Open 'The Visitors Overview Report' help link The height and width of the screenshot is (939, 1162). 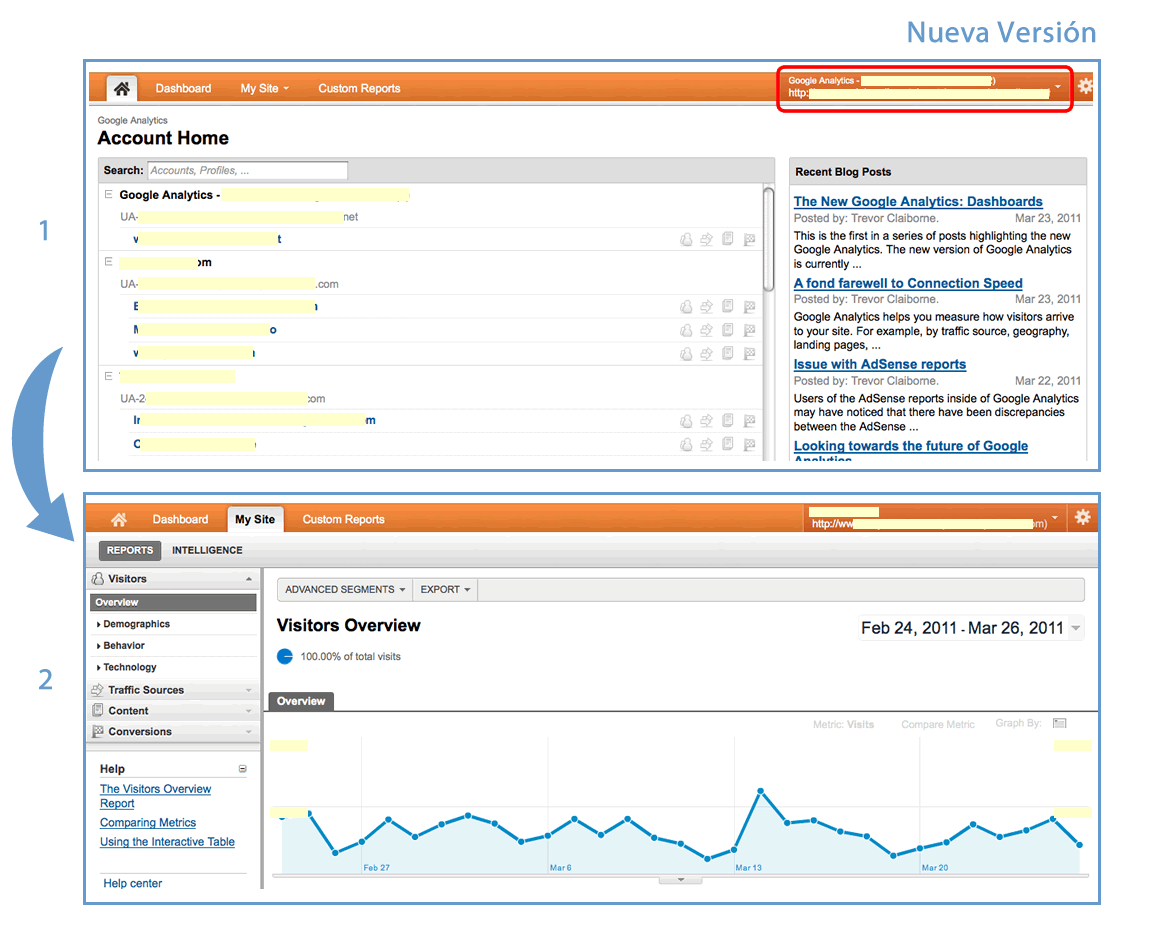coord(155,796)
